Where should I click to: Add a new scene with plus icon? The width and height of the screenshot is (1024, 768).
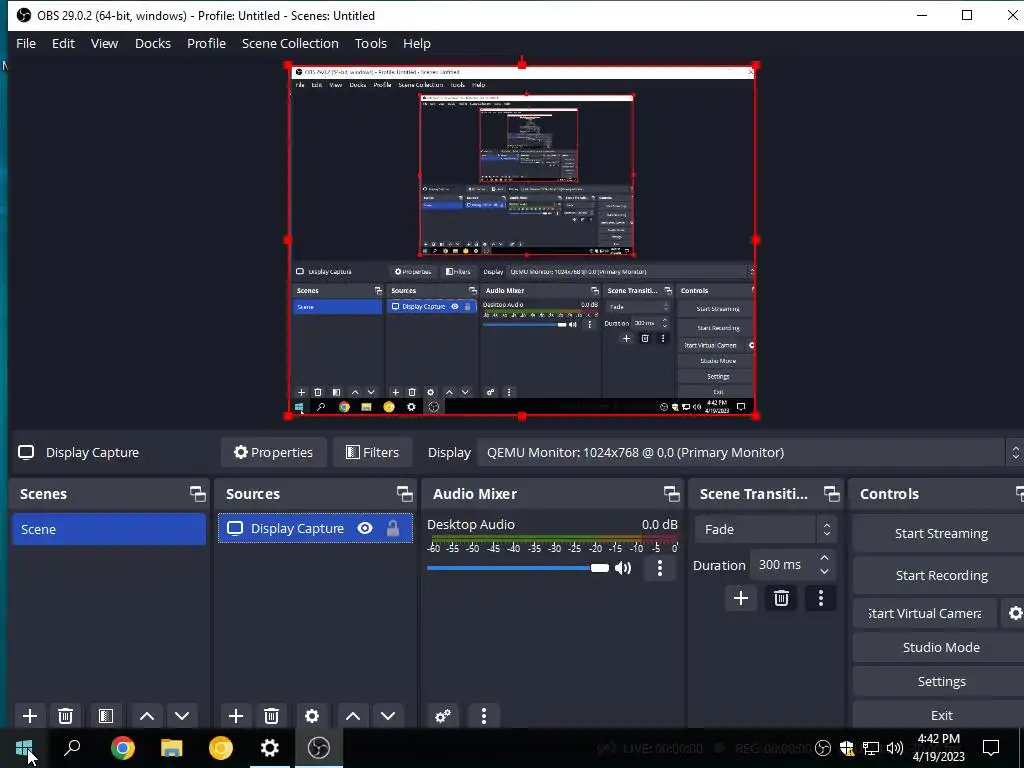click(29, 716)
